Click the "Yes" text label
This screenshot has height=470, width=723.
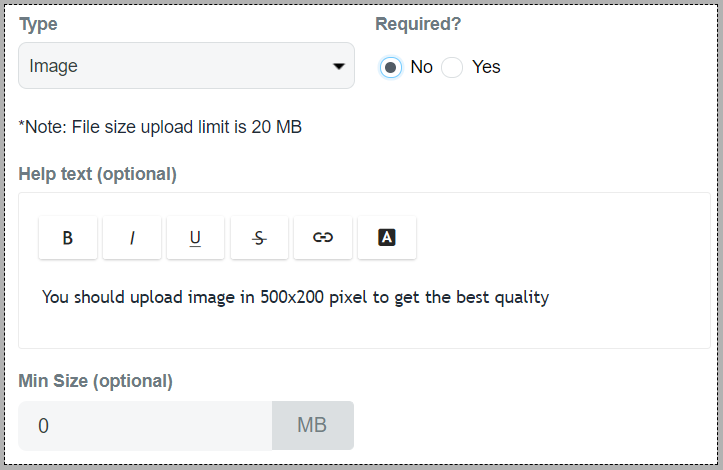click(x=486, y=67)
